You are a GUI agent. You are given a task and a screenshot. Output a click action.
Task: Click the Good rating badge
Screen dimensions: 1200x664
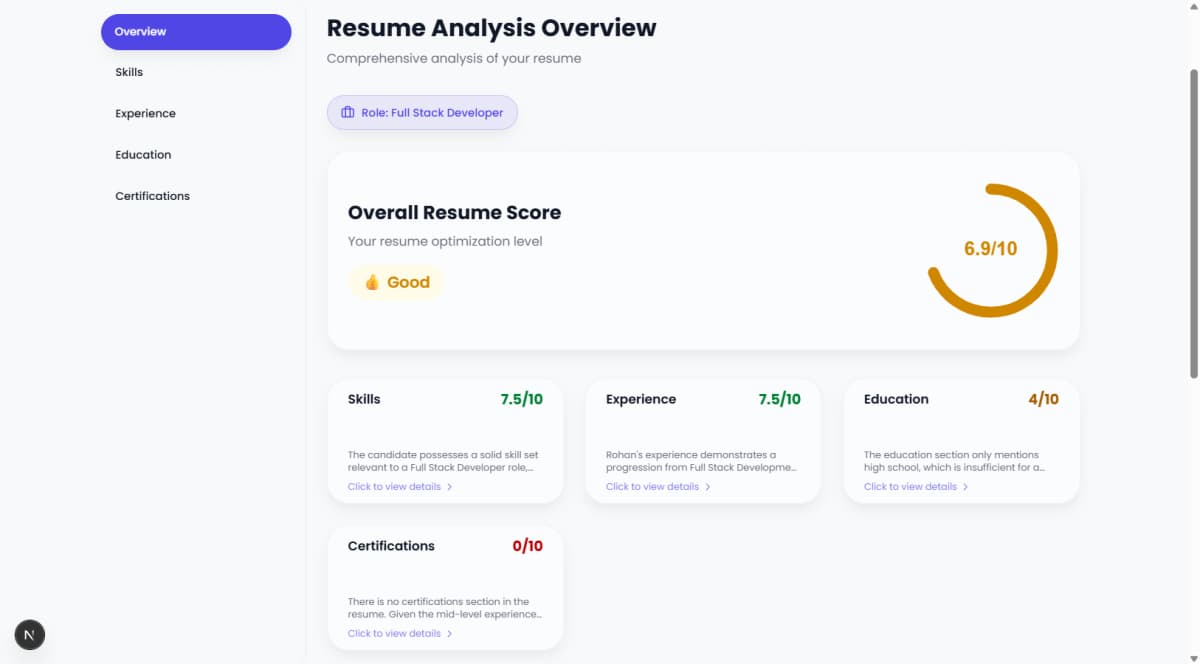click(x=396, y=282)
